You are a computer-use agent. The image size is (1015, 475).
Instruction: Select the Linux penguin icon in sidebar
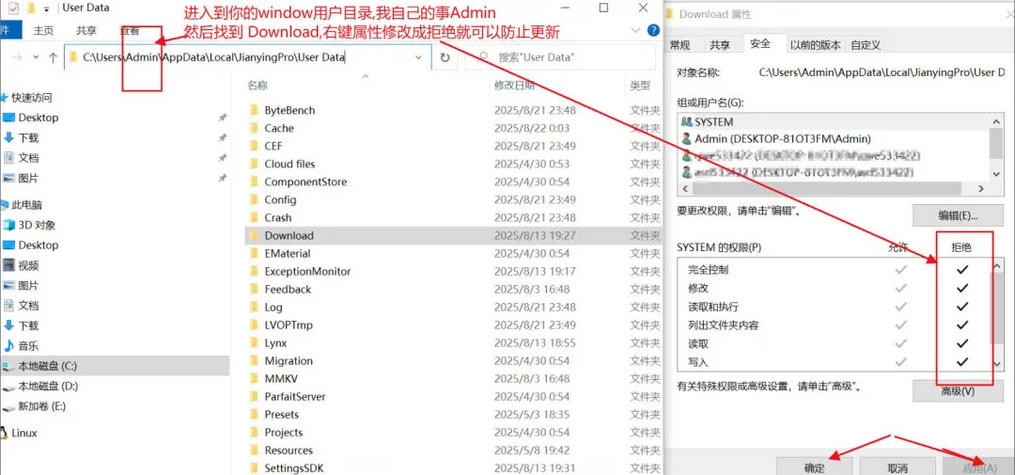[5, 433]
